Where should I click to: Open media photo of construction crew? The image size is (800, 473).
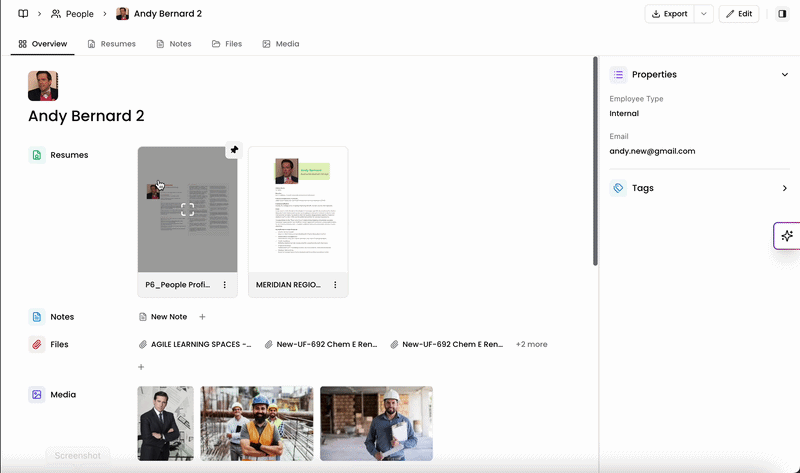(257, 424)
